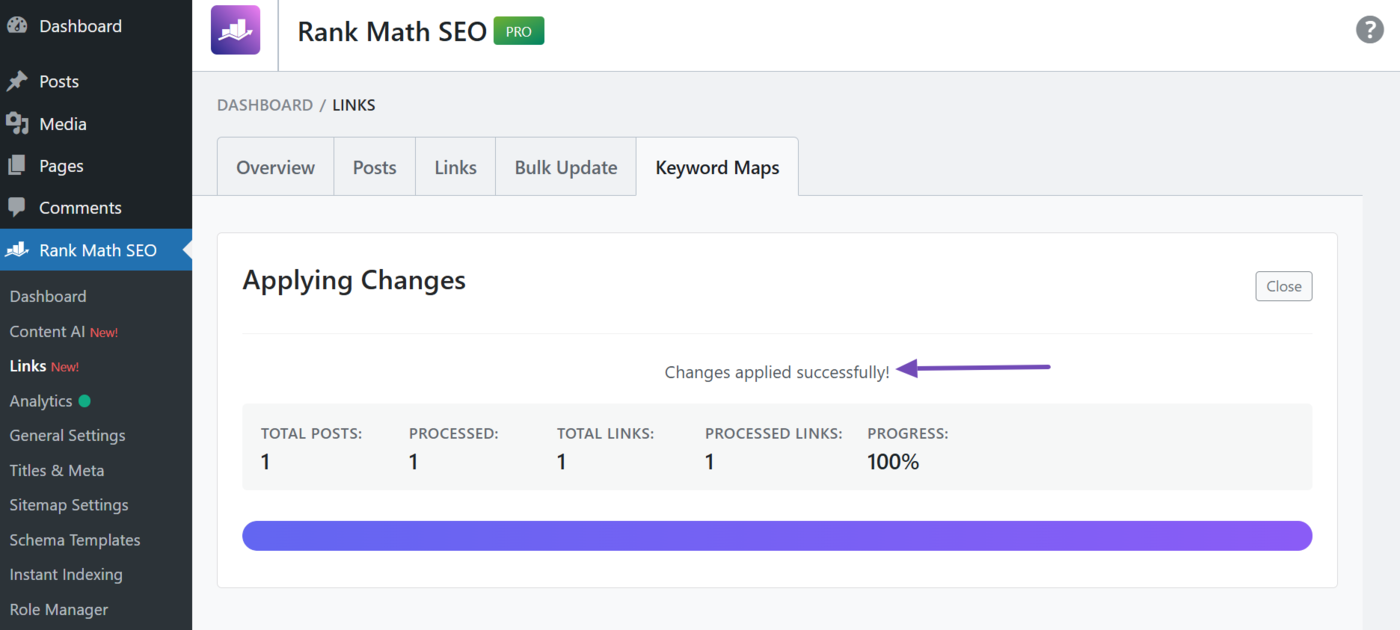Open the Media library icon

click(x=17, y=123)
